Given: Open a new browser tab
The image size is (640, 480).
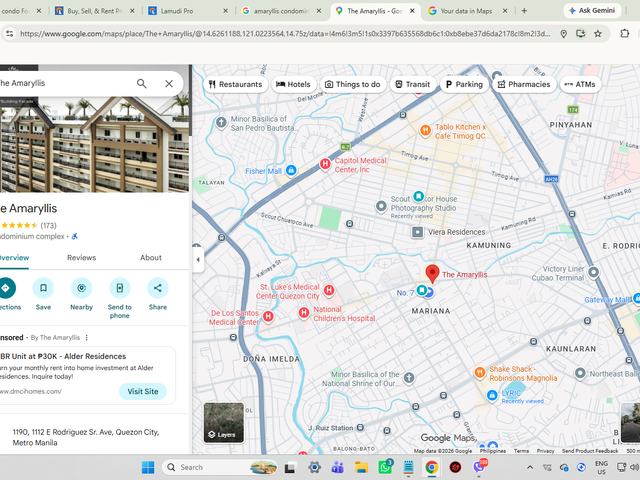Looking at the screenshot, I should coord(524,11).
